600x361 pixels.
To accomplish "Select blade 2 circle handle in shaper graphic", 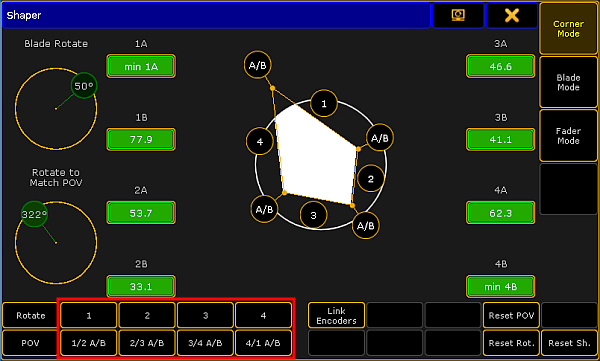I will tap(370, 179).
